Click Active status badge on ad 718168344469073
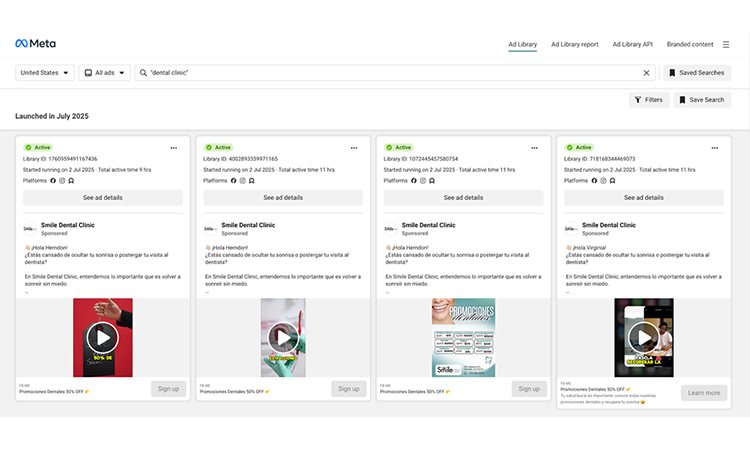The image size is (750, 450). click(x=579, y=147)
